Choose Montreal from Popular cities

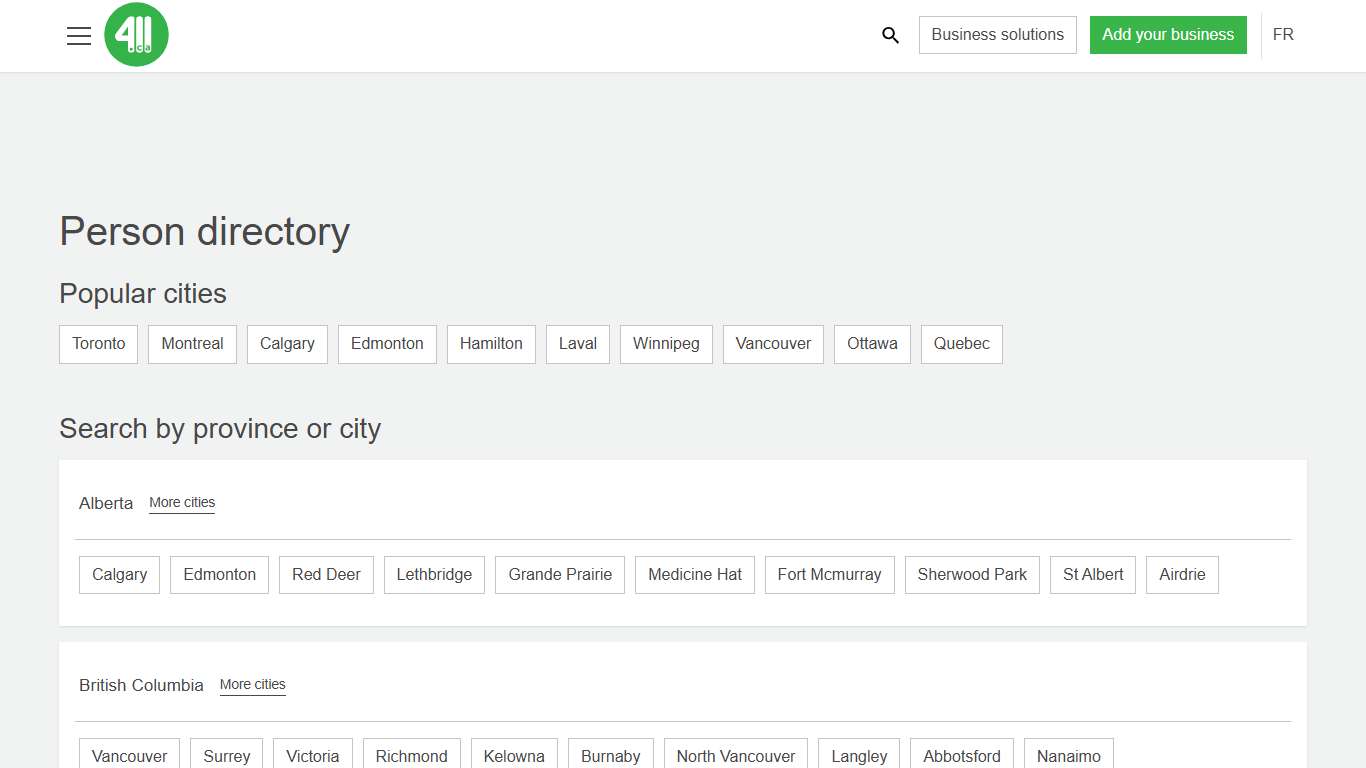[x=192, y=344]
